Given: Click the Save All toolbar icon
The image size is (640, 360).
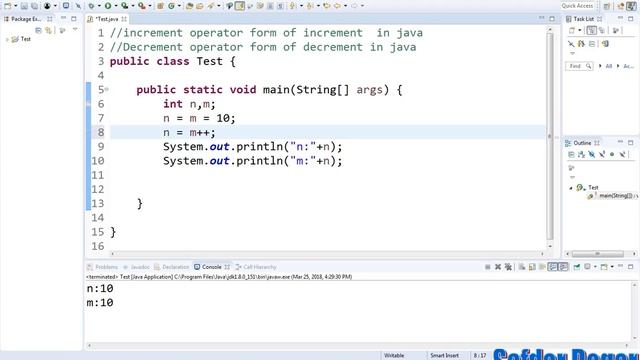Looking at the screenshot, I should click(34, 6).
